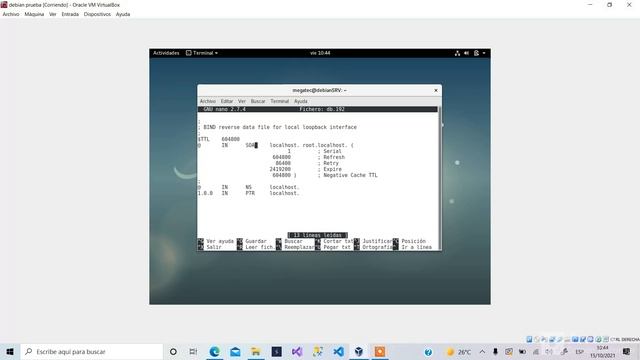Click the GNOME power icon
Viewport: 640px width, 360px height.
[x=476, y=53]
